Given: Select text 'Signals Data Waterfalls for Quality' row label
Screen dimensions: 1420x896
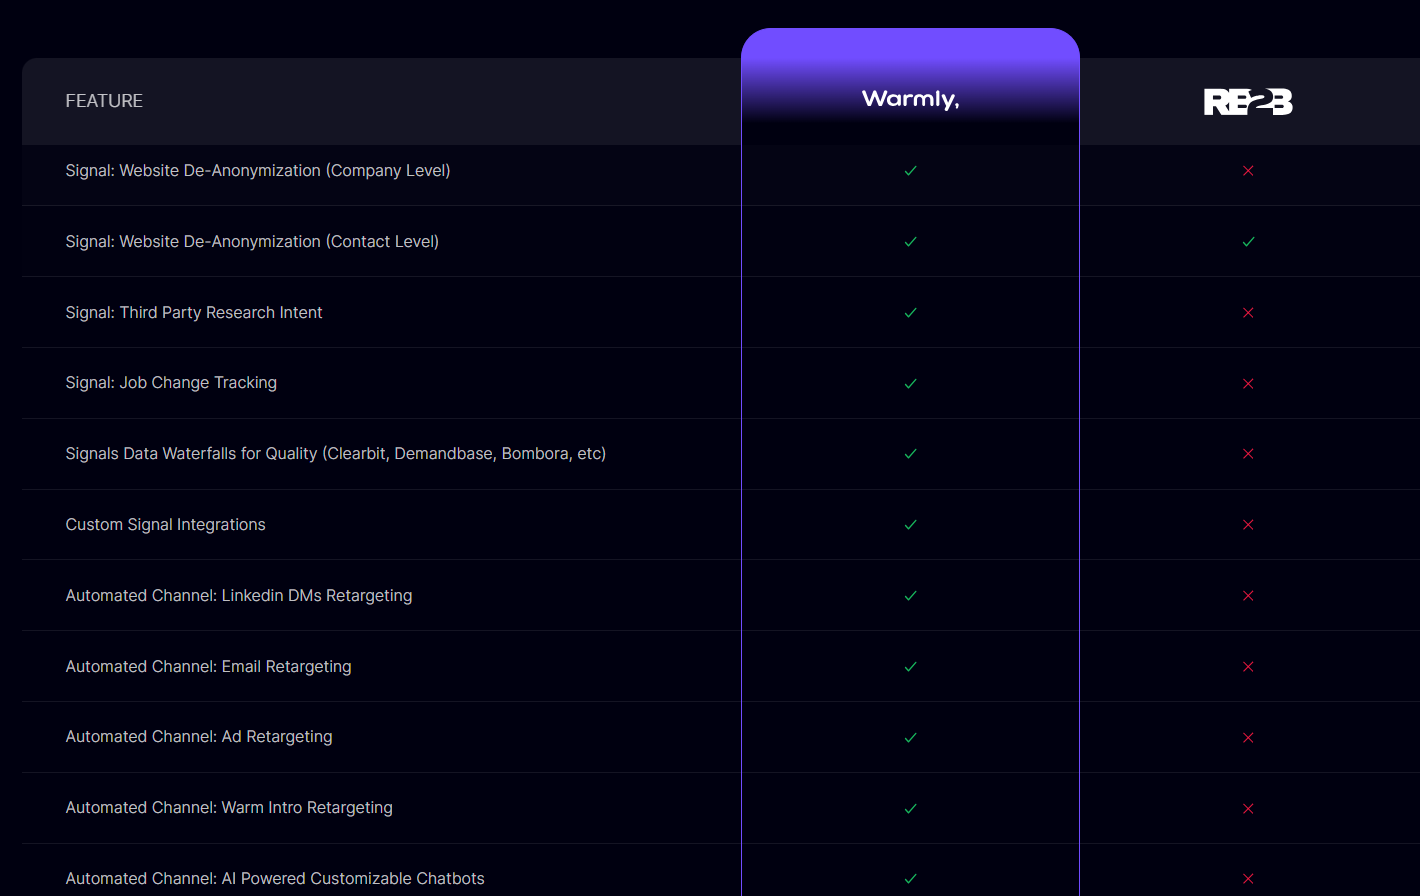Looking at the screenshot, I should point(336,454).
